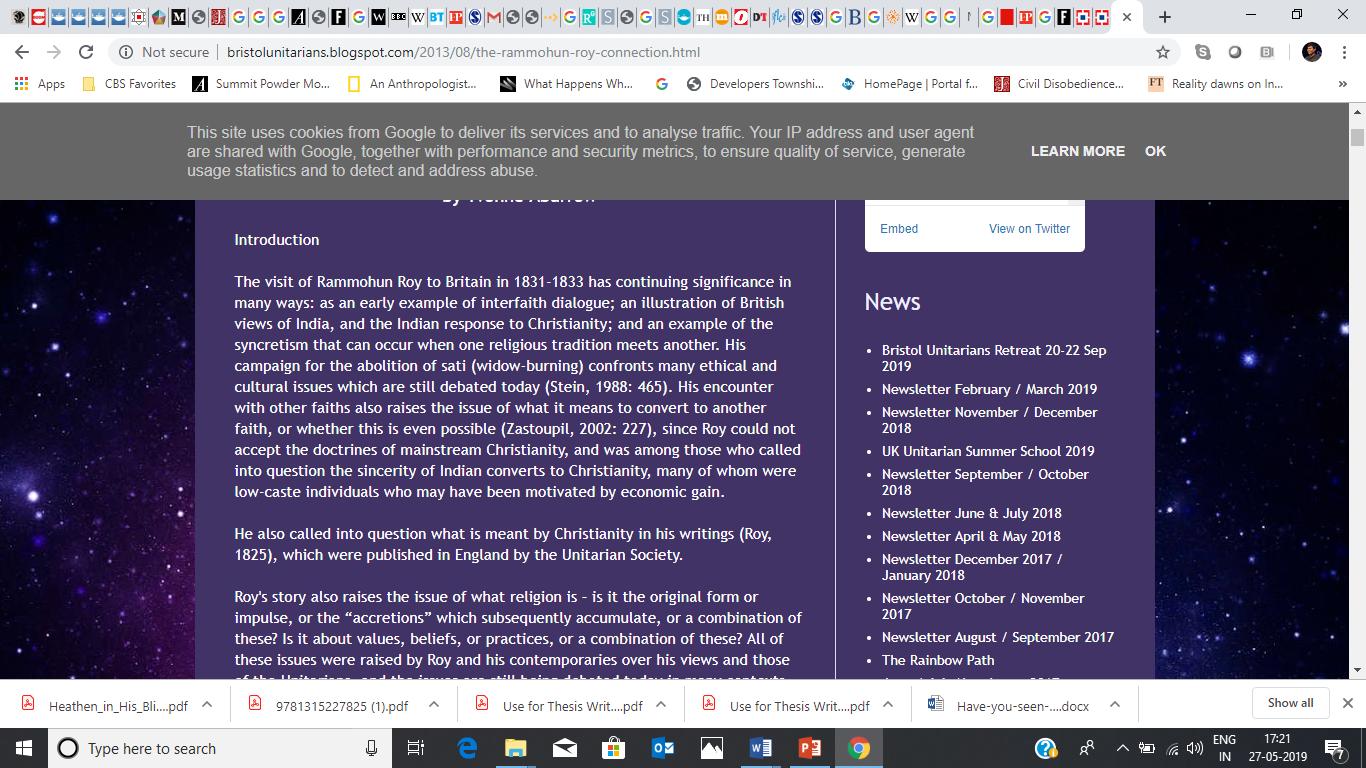Open the People icon on the taskbar
The height and width of the screenshot is (768, 1366).
[x=1088, y=748]
